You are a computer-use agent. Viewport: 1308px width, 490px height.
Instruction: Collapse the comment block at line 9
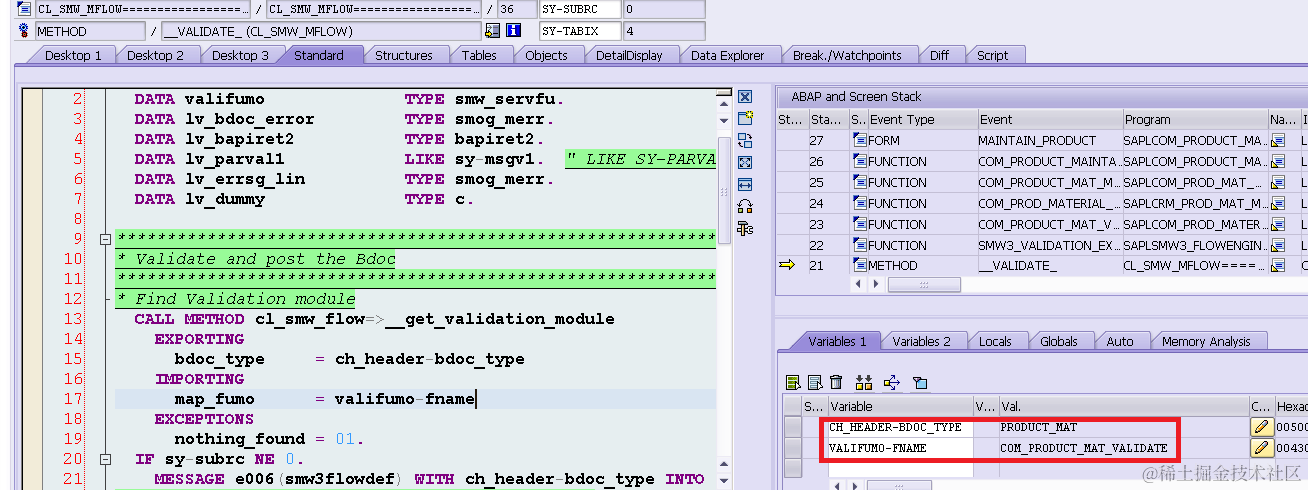point(105,239)
